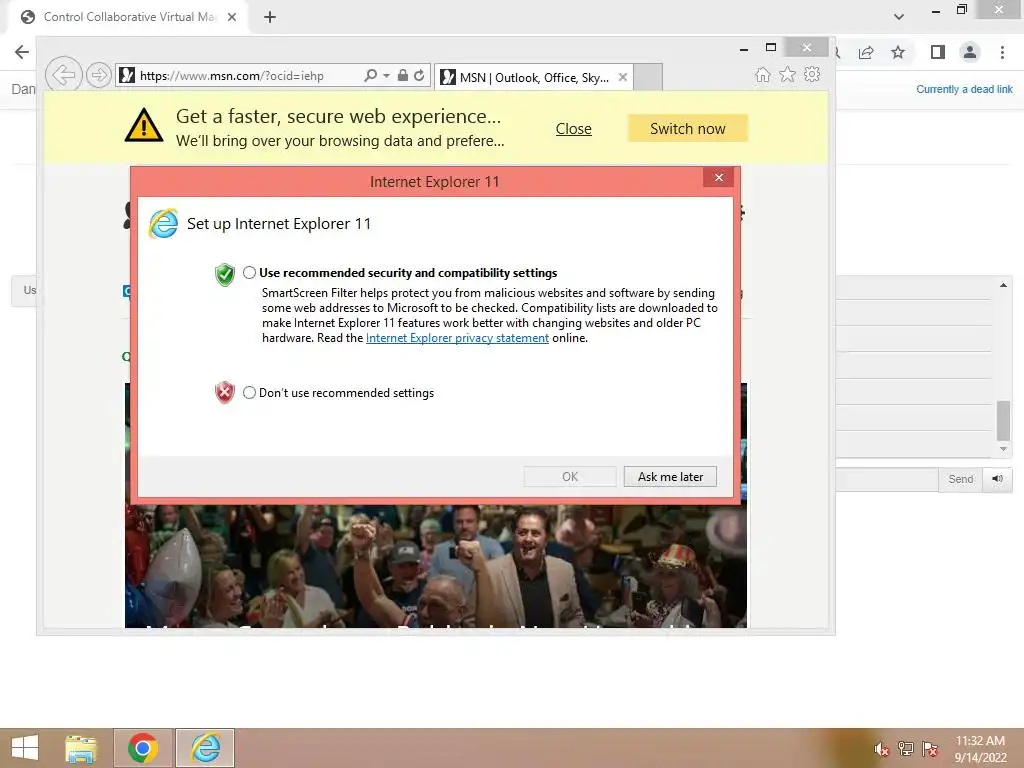Select Use recommended security and compatibility settings
Image resolution: width=1024 pixels, height=768 pixels.
(249, 273)
